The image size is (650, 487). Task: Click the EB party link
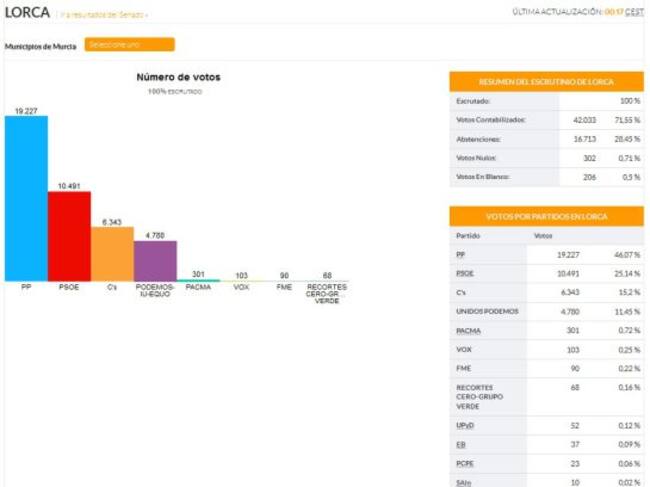coord(460,444)
